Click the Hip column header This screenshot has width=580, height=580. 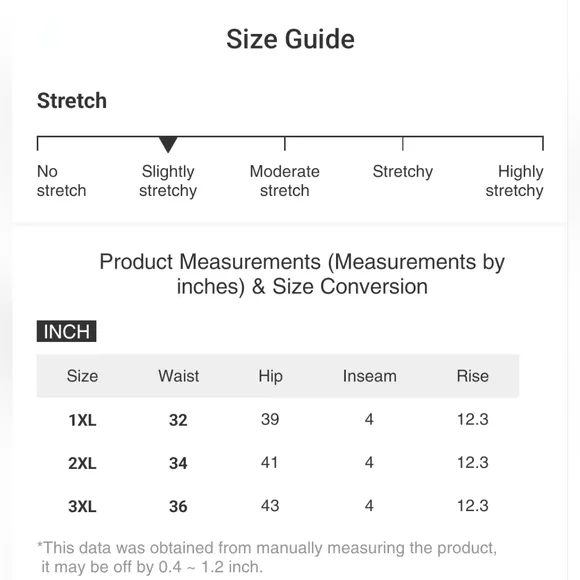[270, 376]
